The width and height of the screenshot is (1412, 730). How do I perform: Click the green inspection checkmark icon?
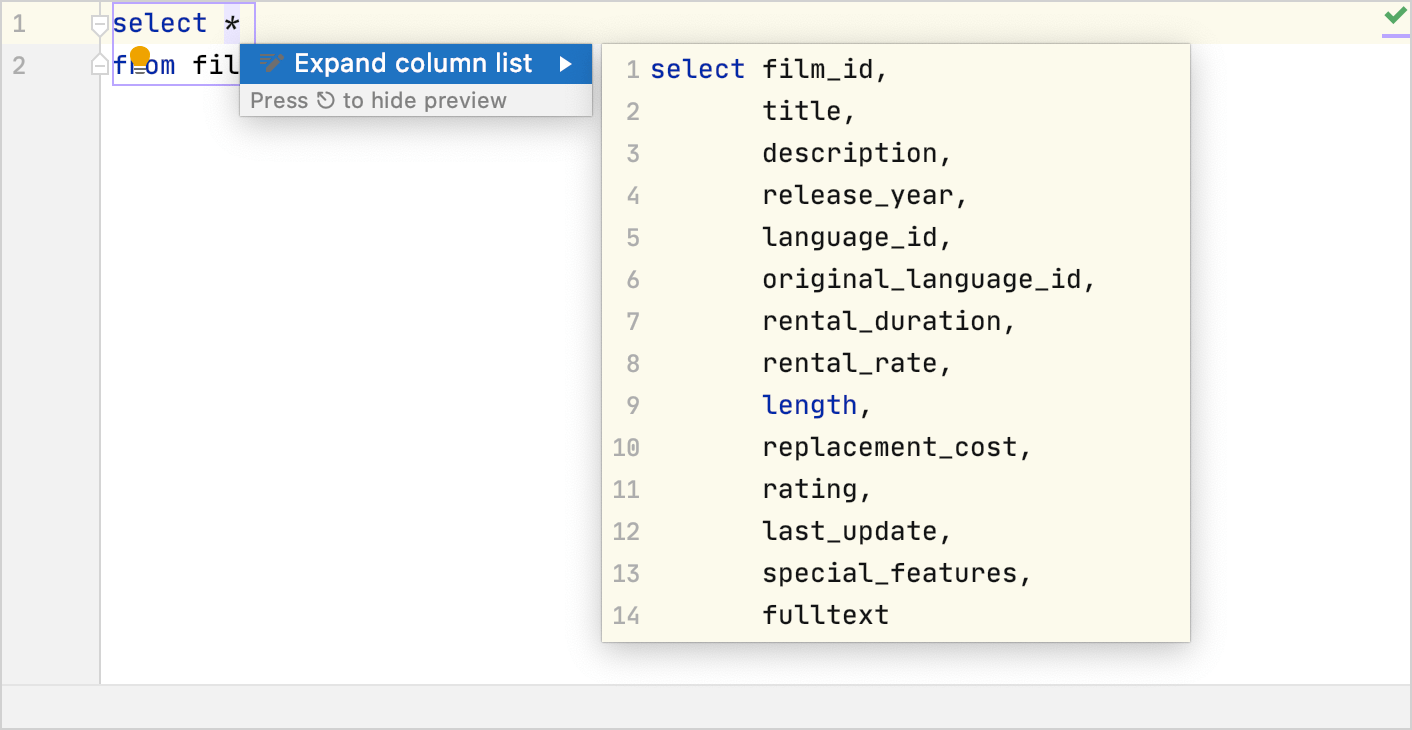(x=1395, y=16)
